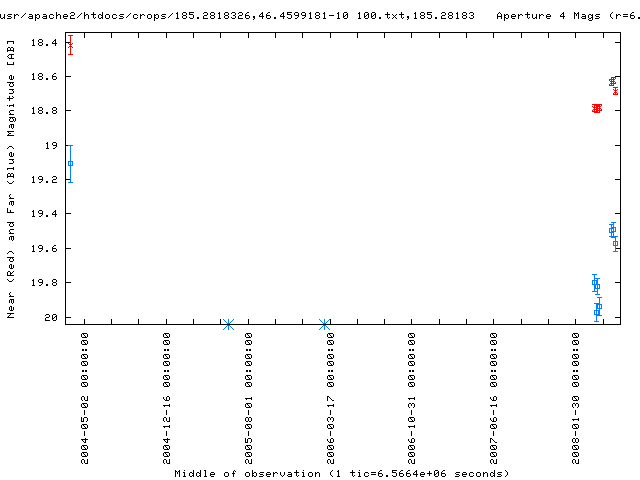The width and height of the screenshot is (640, 480).
Task: Select the '2006-03-17 00:00:00' date label
Action: (x=330, y=398)
